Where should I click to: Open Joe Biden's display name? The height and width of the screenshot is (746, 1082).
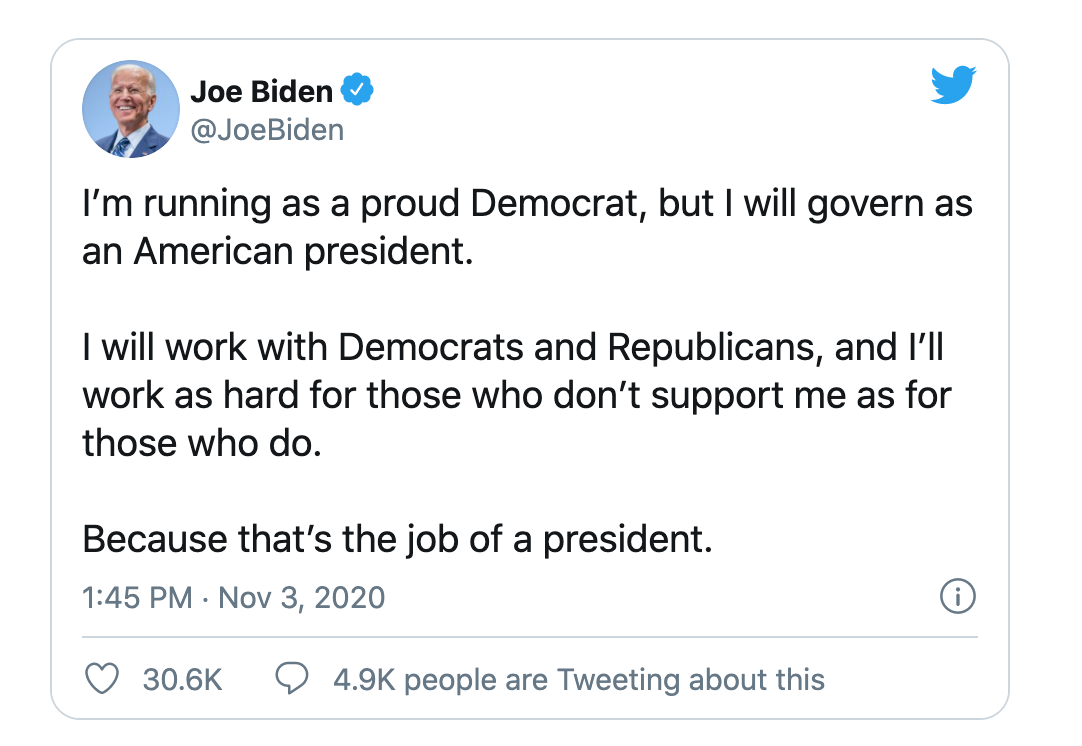click(x=262, y=90)
